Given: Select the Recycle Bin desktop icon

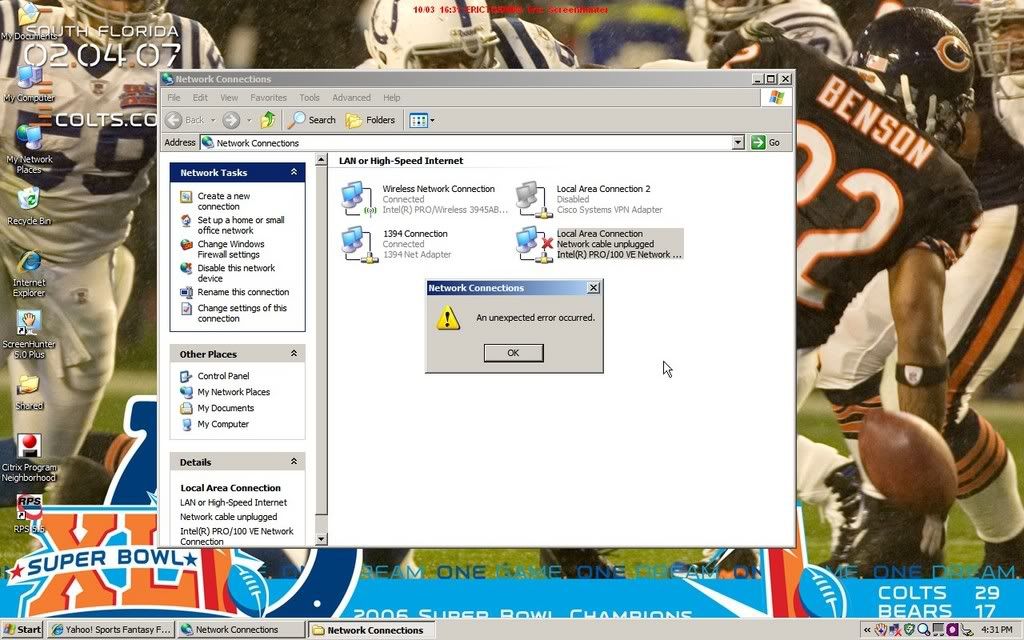Looking at the screenshot, I should click(29, 206).
